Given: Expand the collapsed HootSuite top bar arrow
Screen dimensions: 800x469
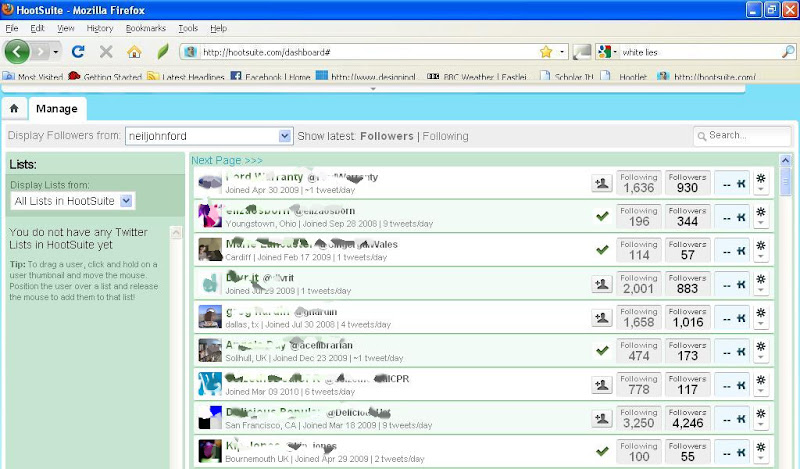Looking at the screenshot, I should (373, 89).
